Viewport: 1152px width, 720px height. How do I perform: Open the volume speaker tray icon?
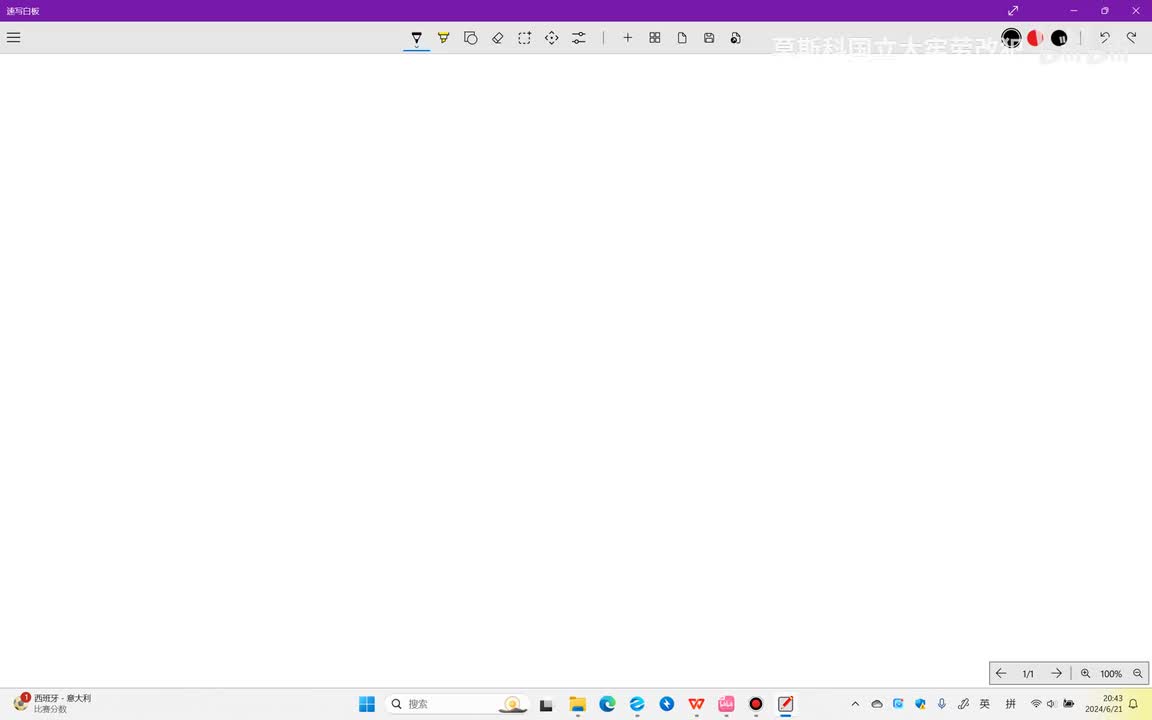[x=1051, y=704]
